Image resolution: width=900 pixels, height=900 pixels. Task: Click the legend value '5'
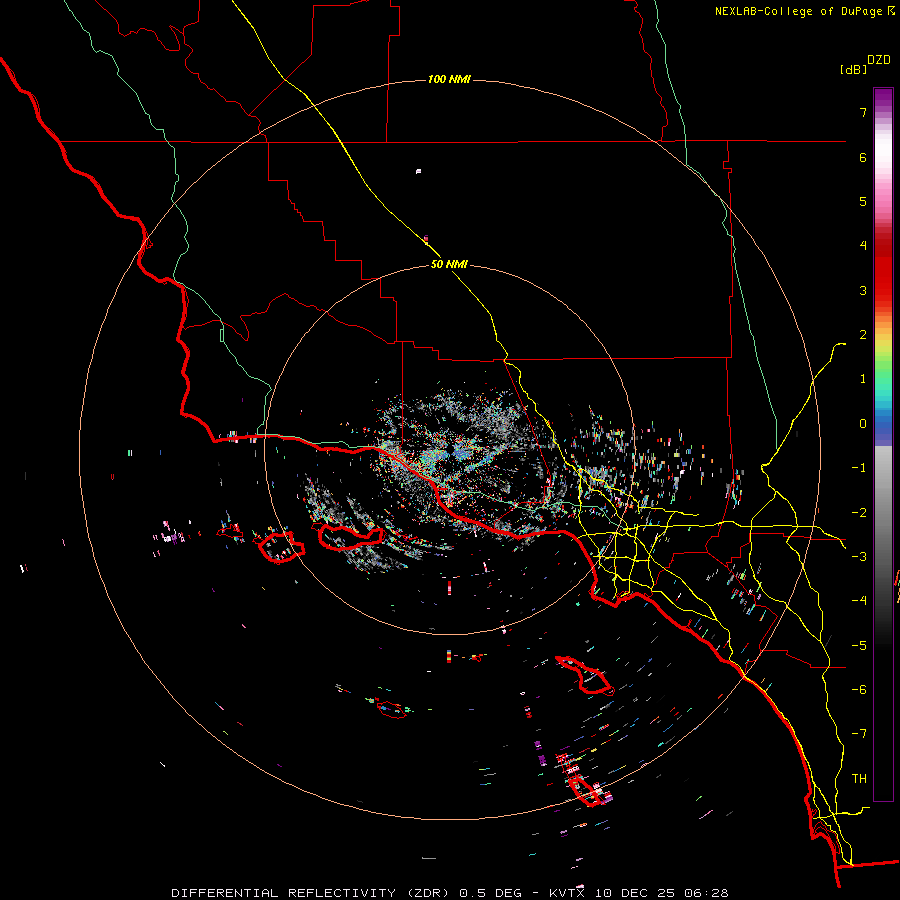(x=863, y=201)
